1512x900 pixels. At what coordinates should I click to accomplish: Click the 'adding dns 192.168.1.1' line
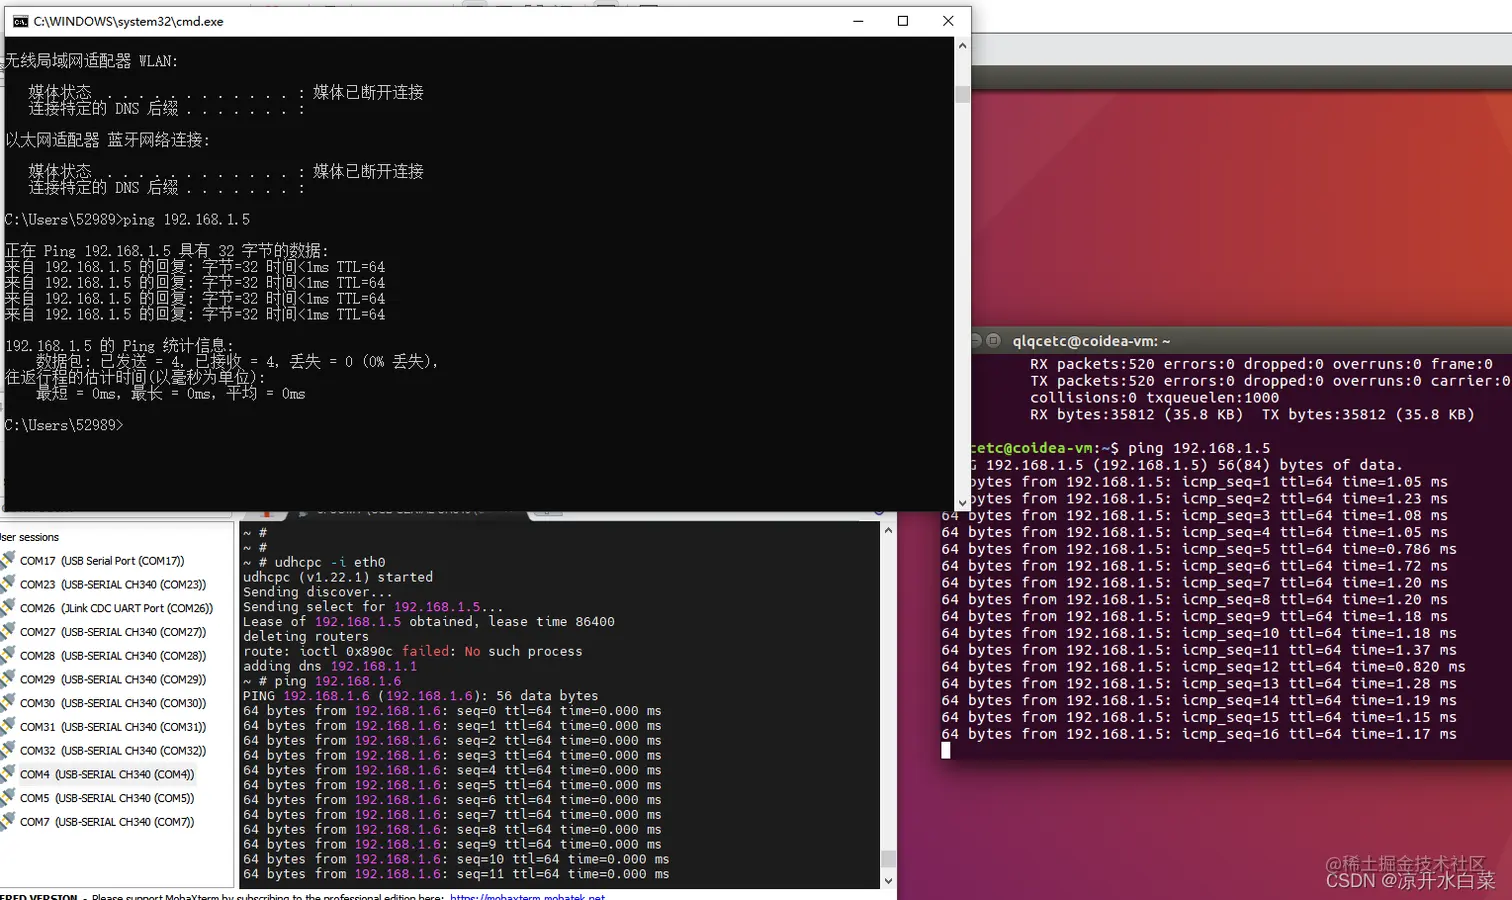click(x=330, y=666)
